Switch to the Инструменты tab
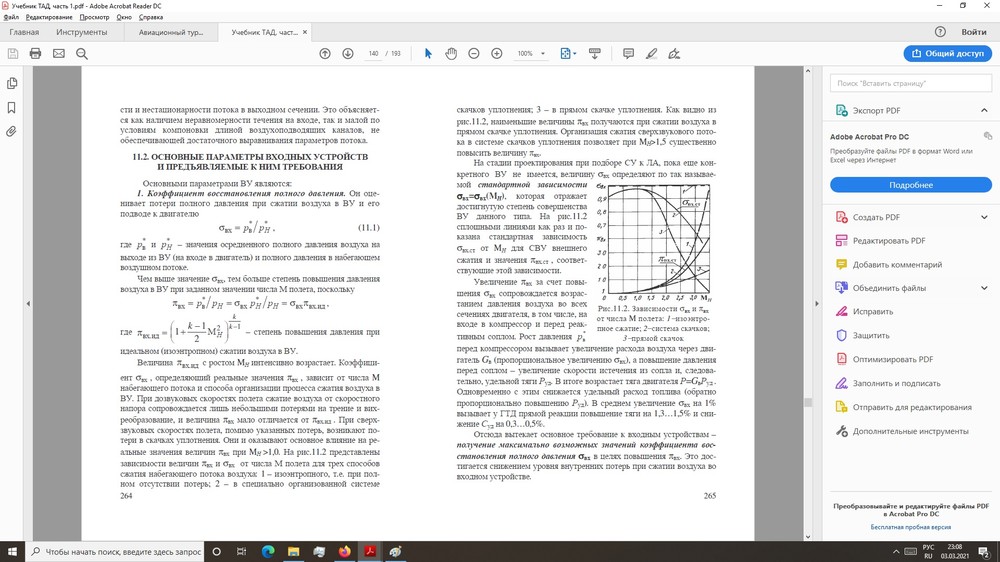Screen dimensions: 1000x562 coord(82,32)
